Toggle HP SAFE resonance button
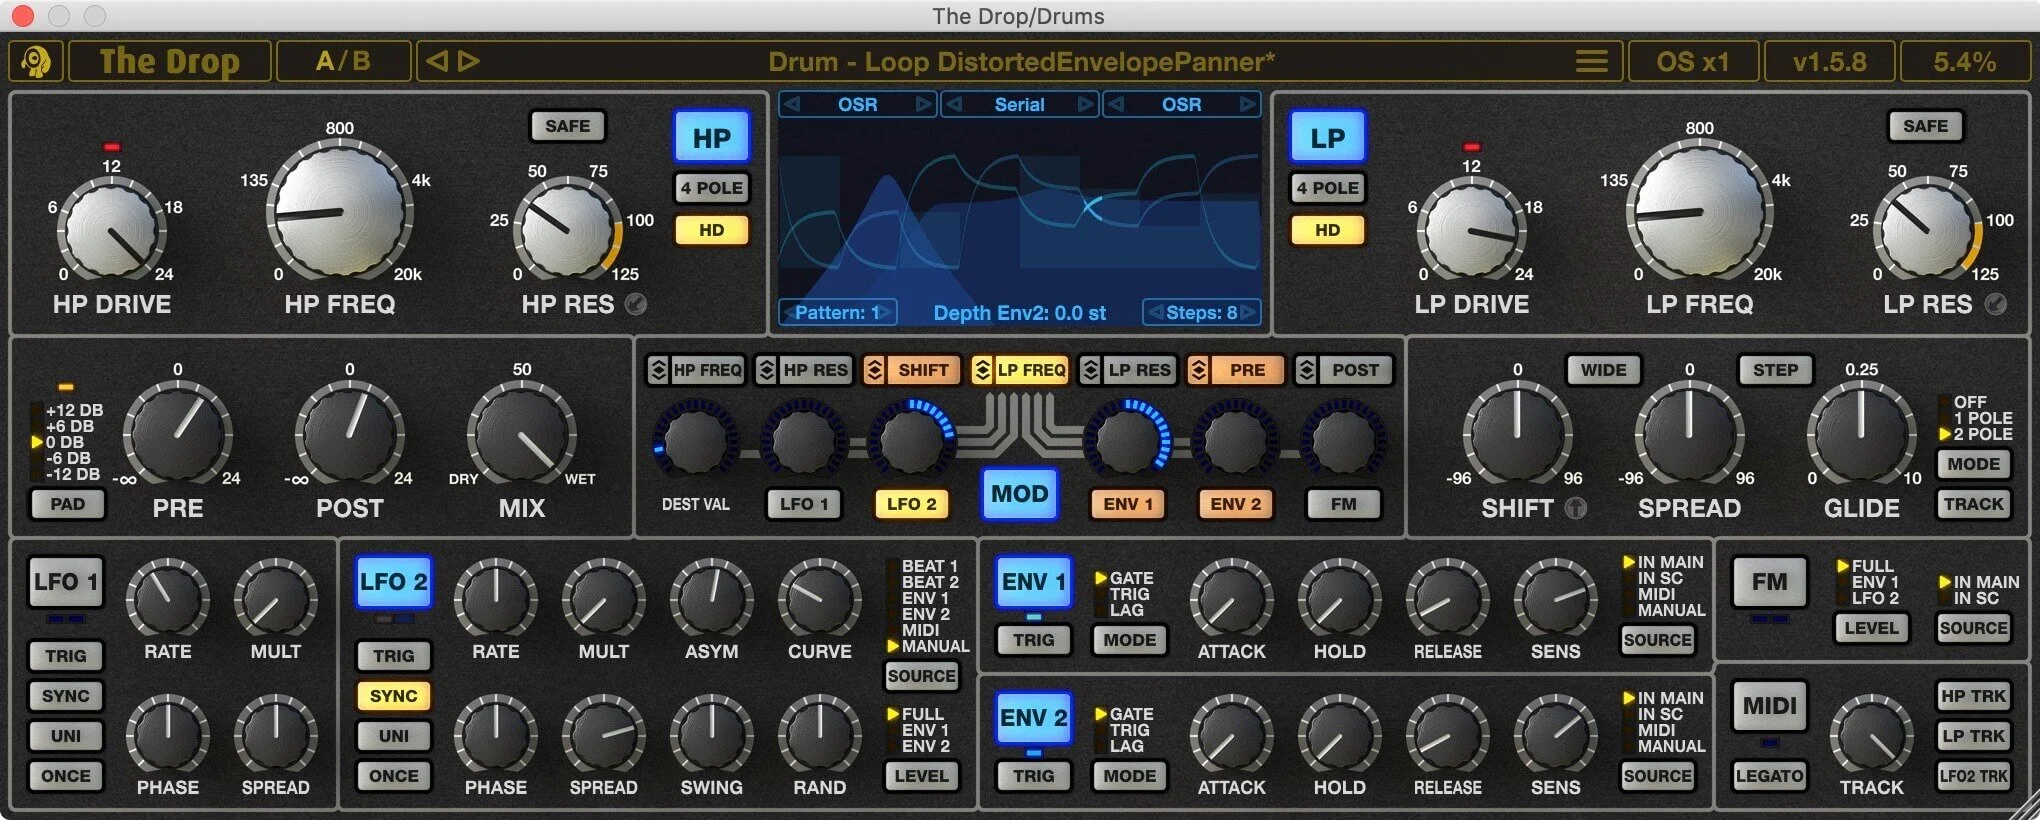 [x=567, y=126]
